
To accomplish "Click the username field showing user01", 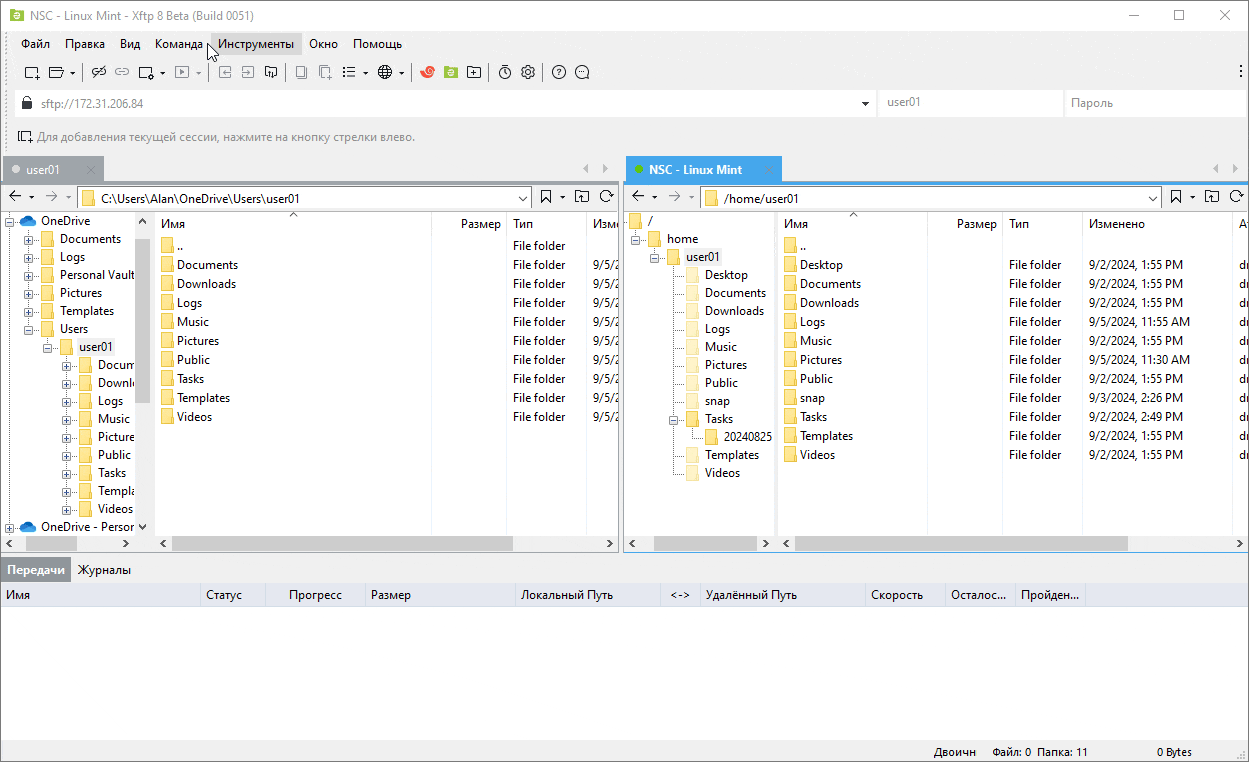I will click(969, 103).
